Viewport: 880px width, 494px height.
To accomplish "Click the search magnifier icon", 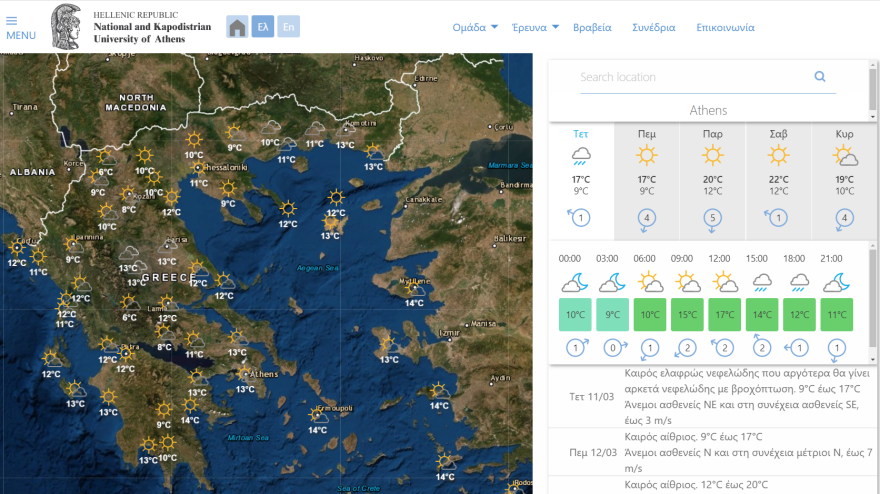I will (820, 77).
